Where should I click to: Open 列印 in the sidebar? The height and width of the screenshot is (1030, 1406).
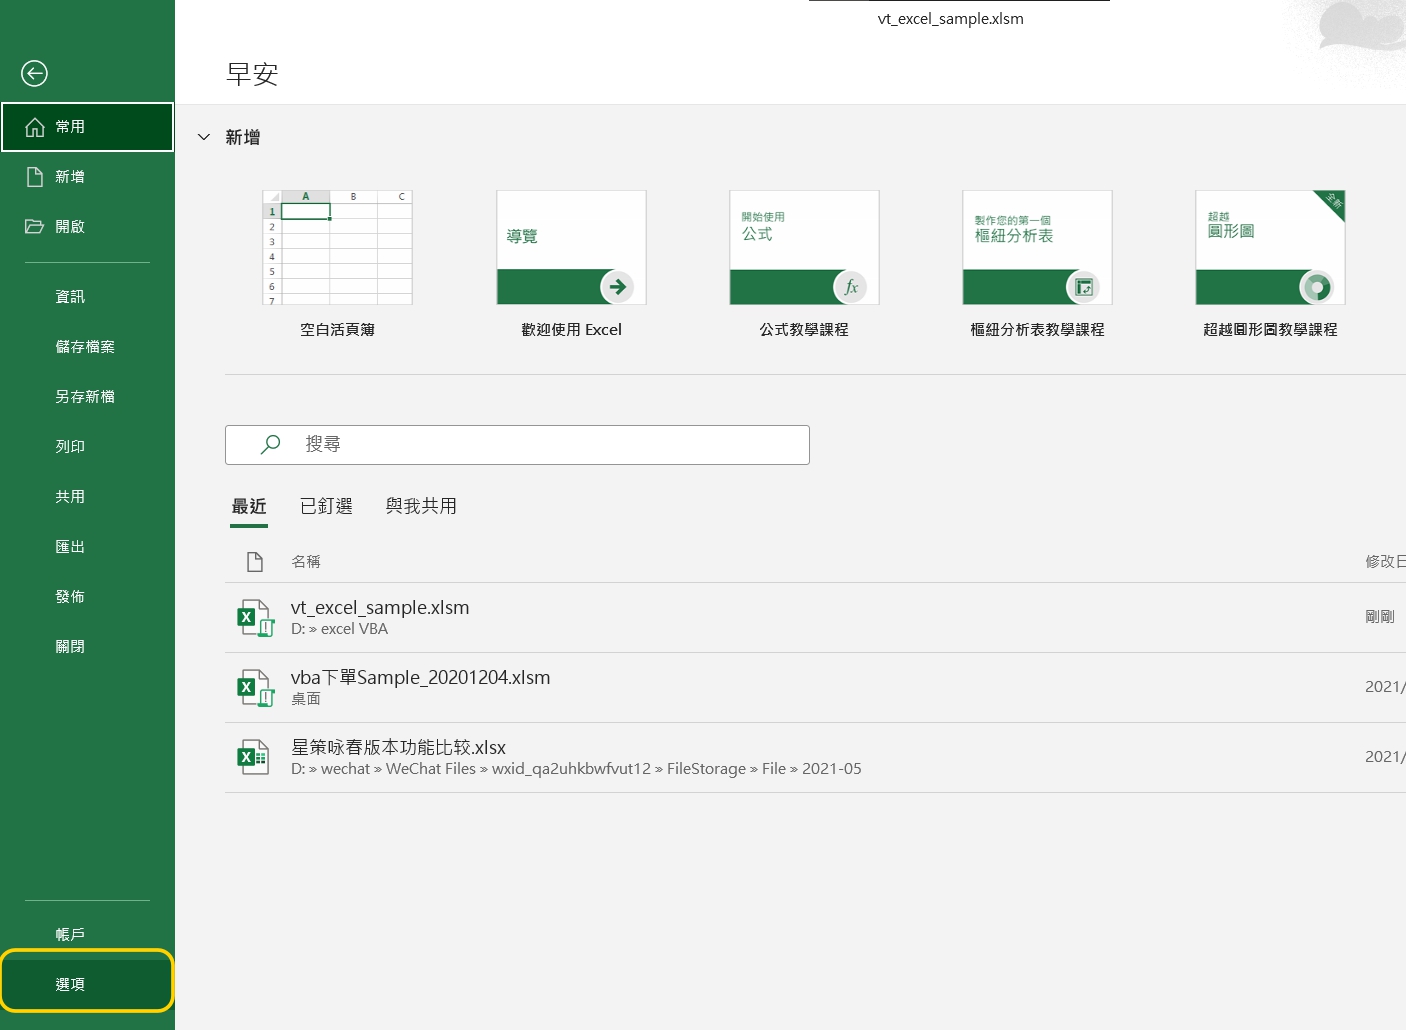pos(87,447)
